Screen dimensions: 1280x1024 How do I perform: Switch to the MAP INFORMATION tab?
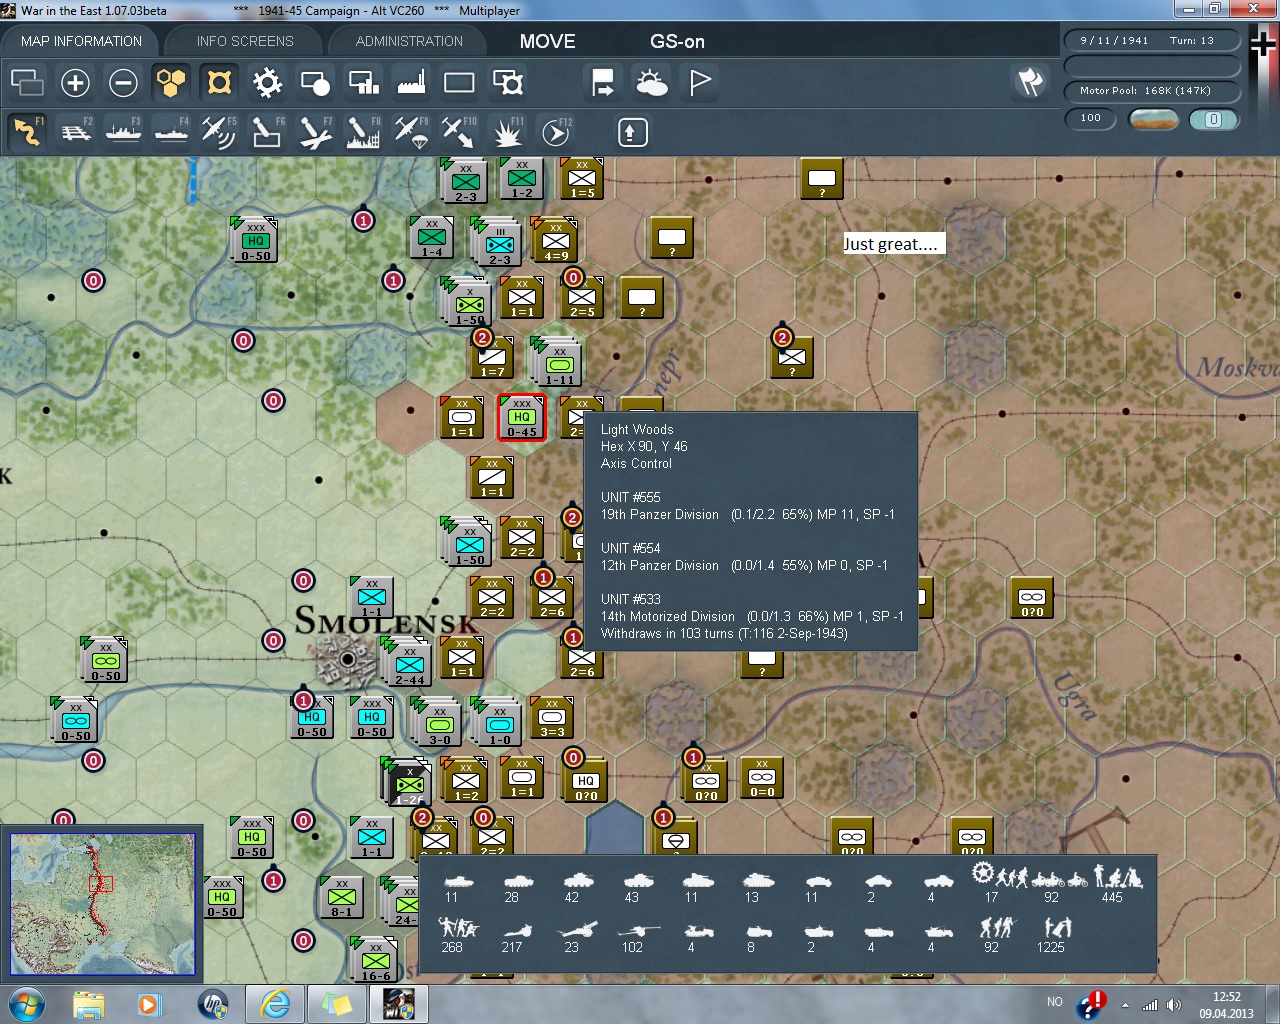point(81,41)
